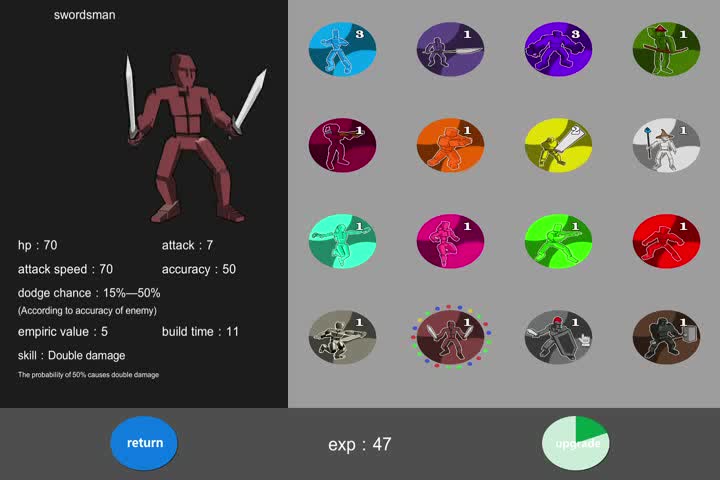Select the white wizard unit icon
The height and width of the screenshot is (480, 720).
[x=666, y=145]
